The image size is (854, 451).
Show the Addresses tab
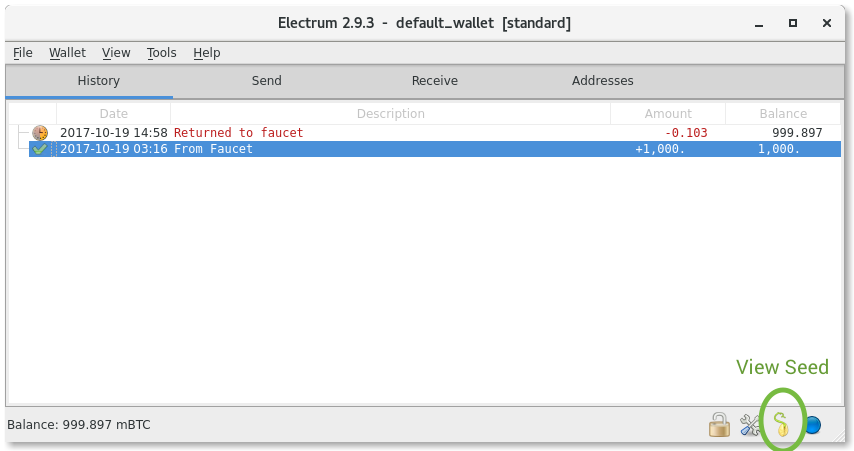click(602, 81)
